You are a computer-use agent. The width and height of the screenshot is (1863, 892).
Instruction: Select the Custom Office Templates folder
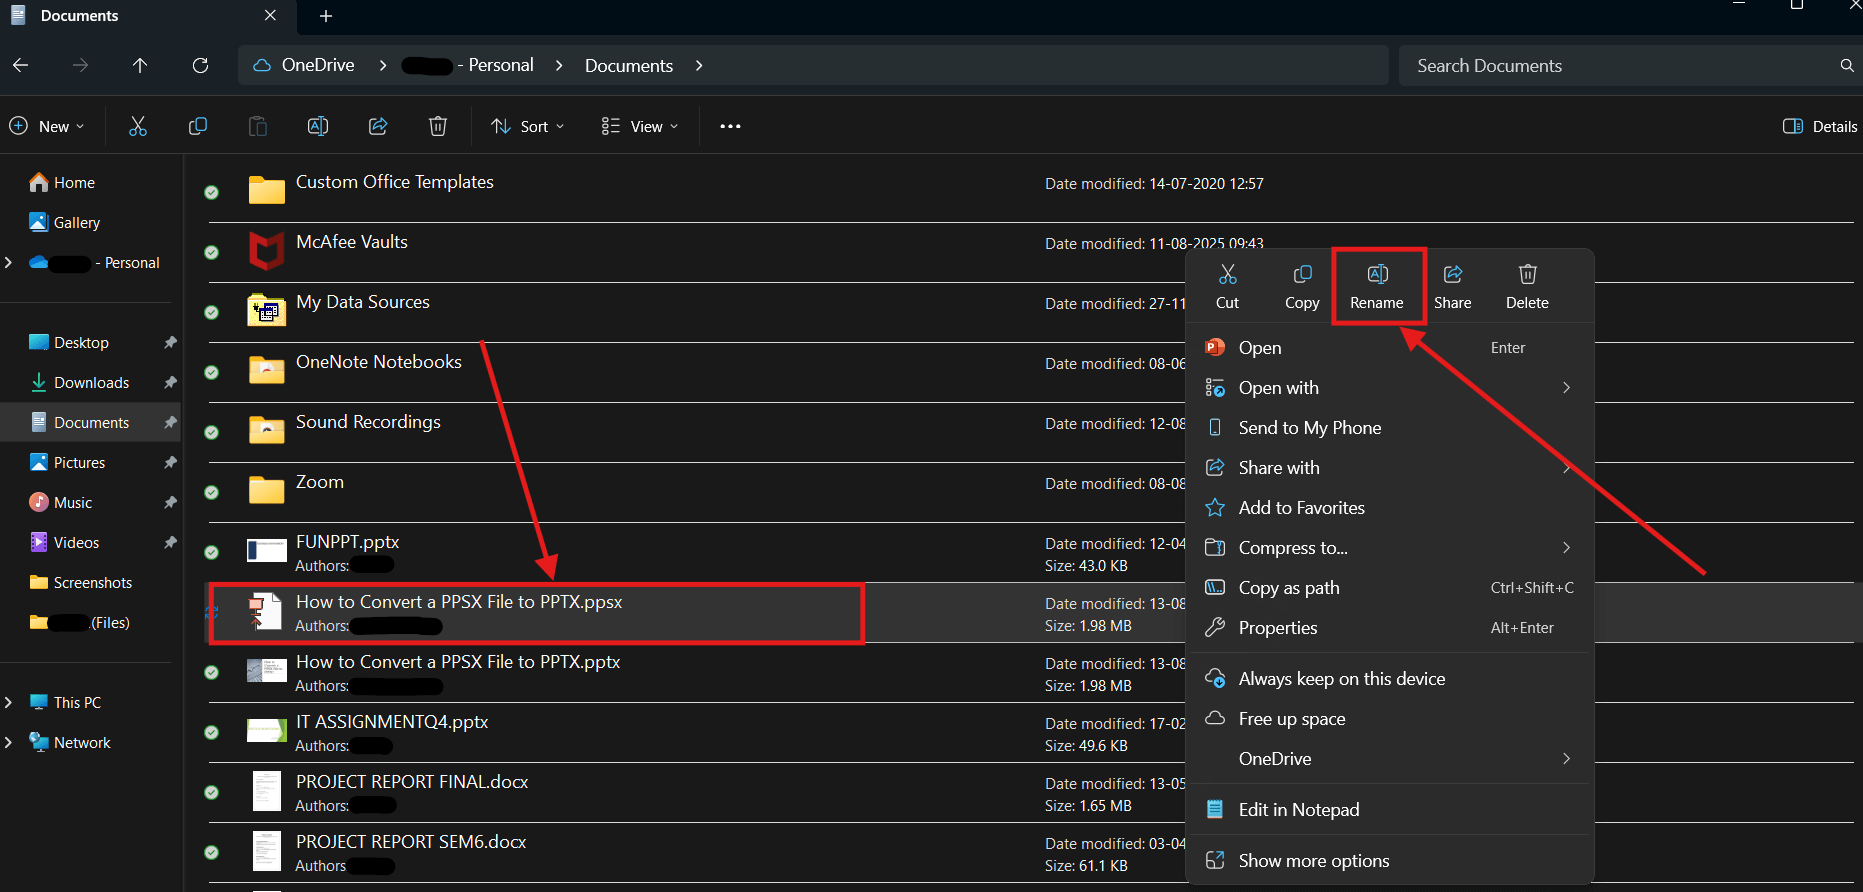click(x=395, y=182)
